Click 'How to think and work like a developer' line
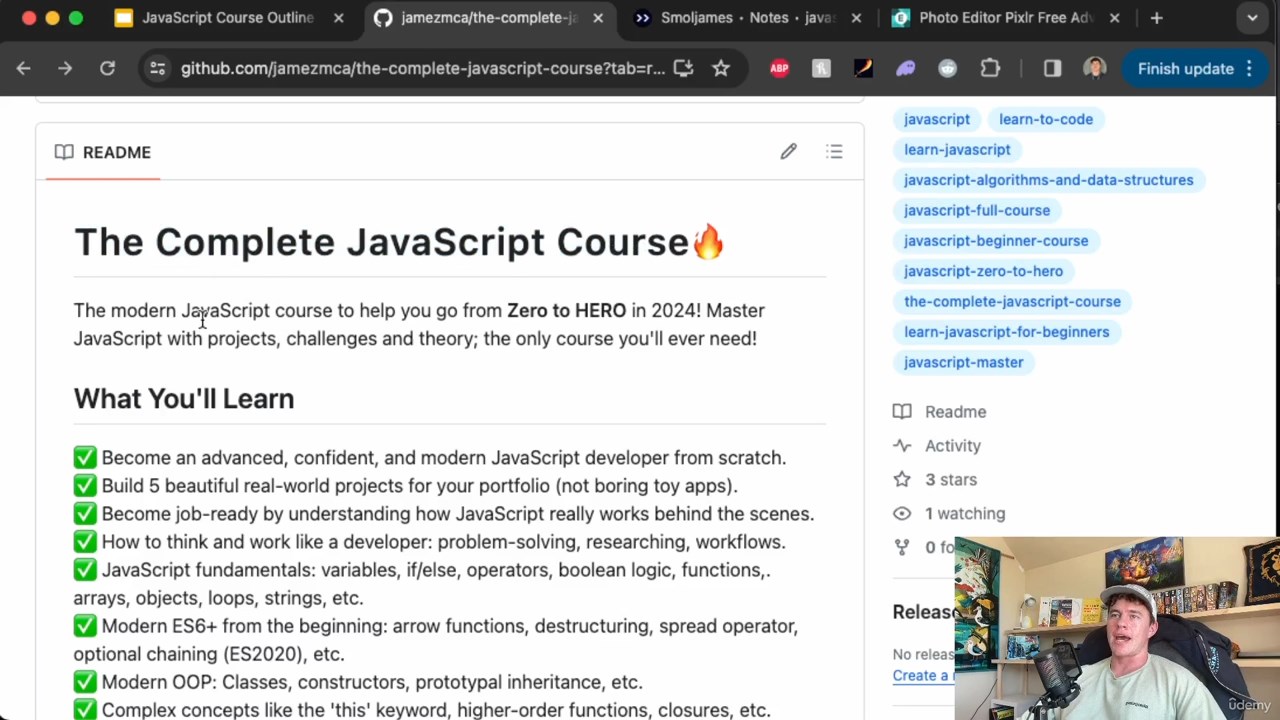The image size is (1280, 720). click(430, 541)
